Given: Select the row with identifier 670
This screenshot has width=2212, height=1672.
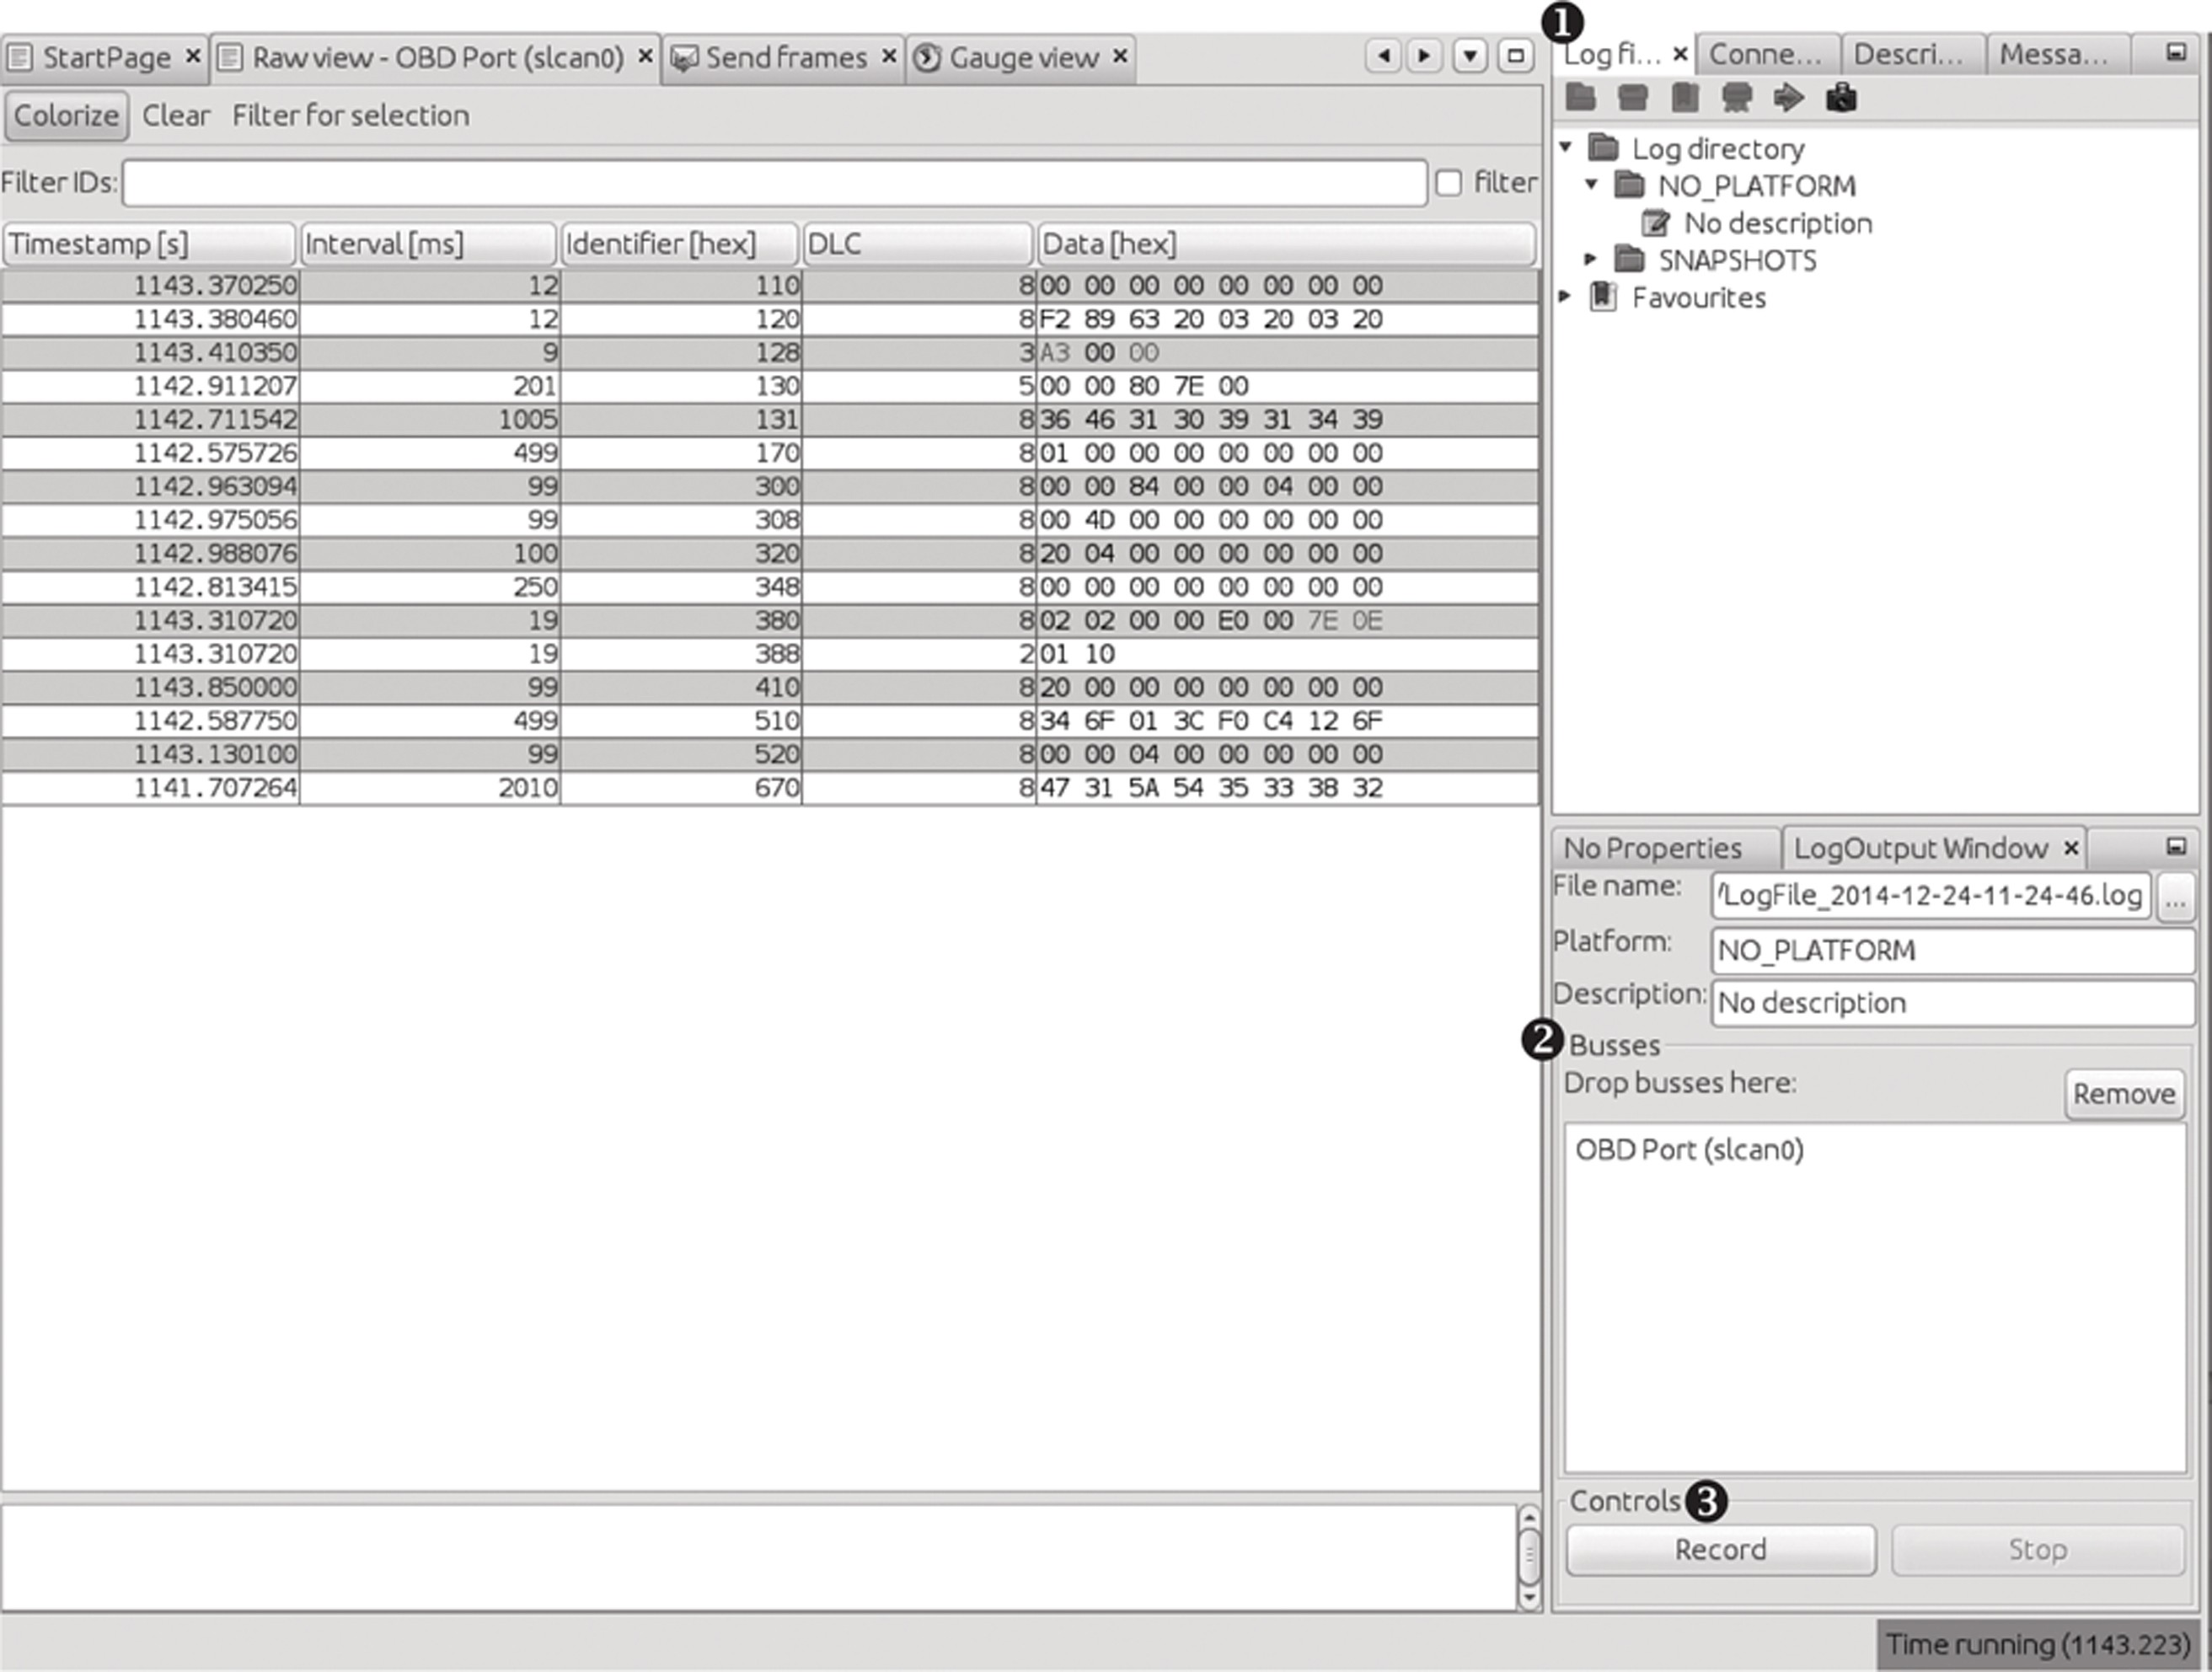Looking at the screenshot, I should pos(770,788).
